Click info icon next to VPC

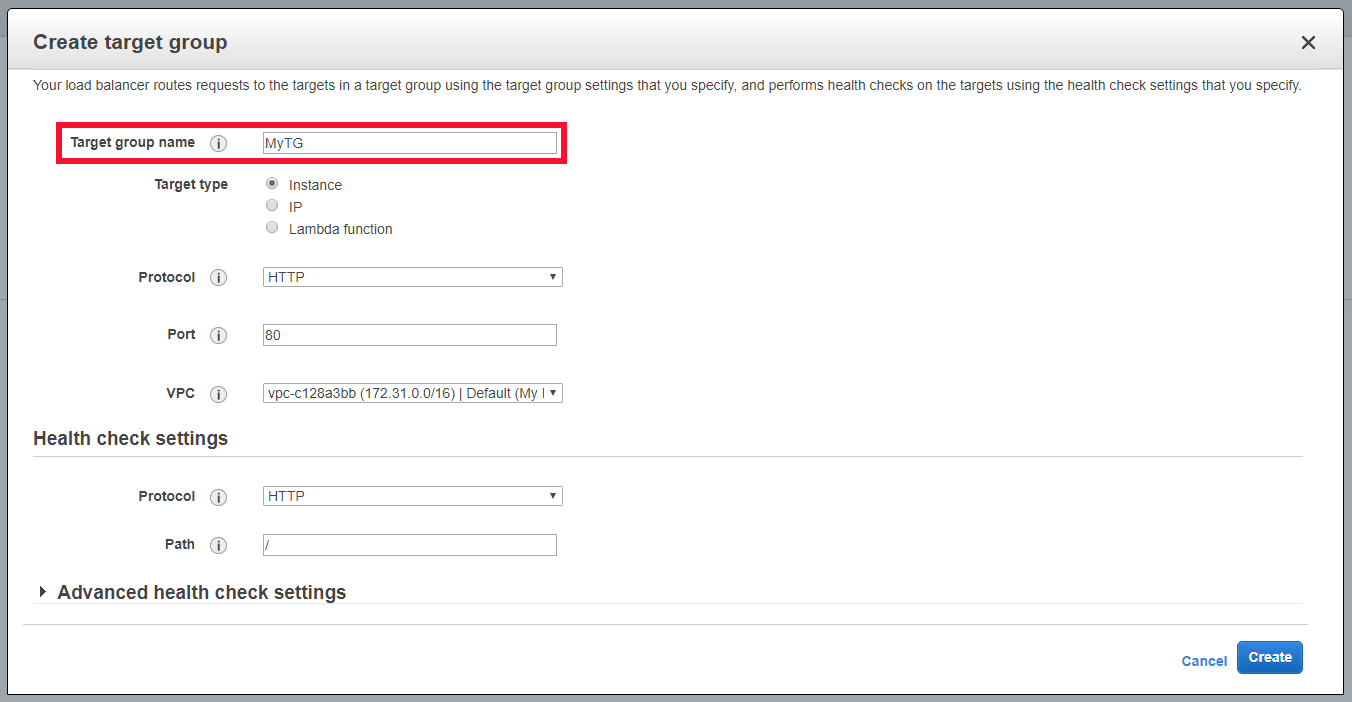click(219, 394)
